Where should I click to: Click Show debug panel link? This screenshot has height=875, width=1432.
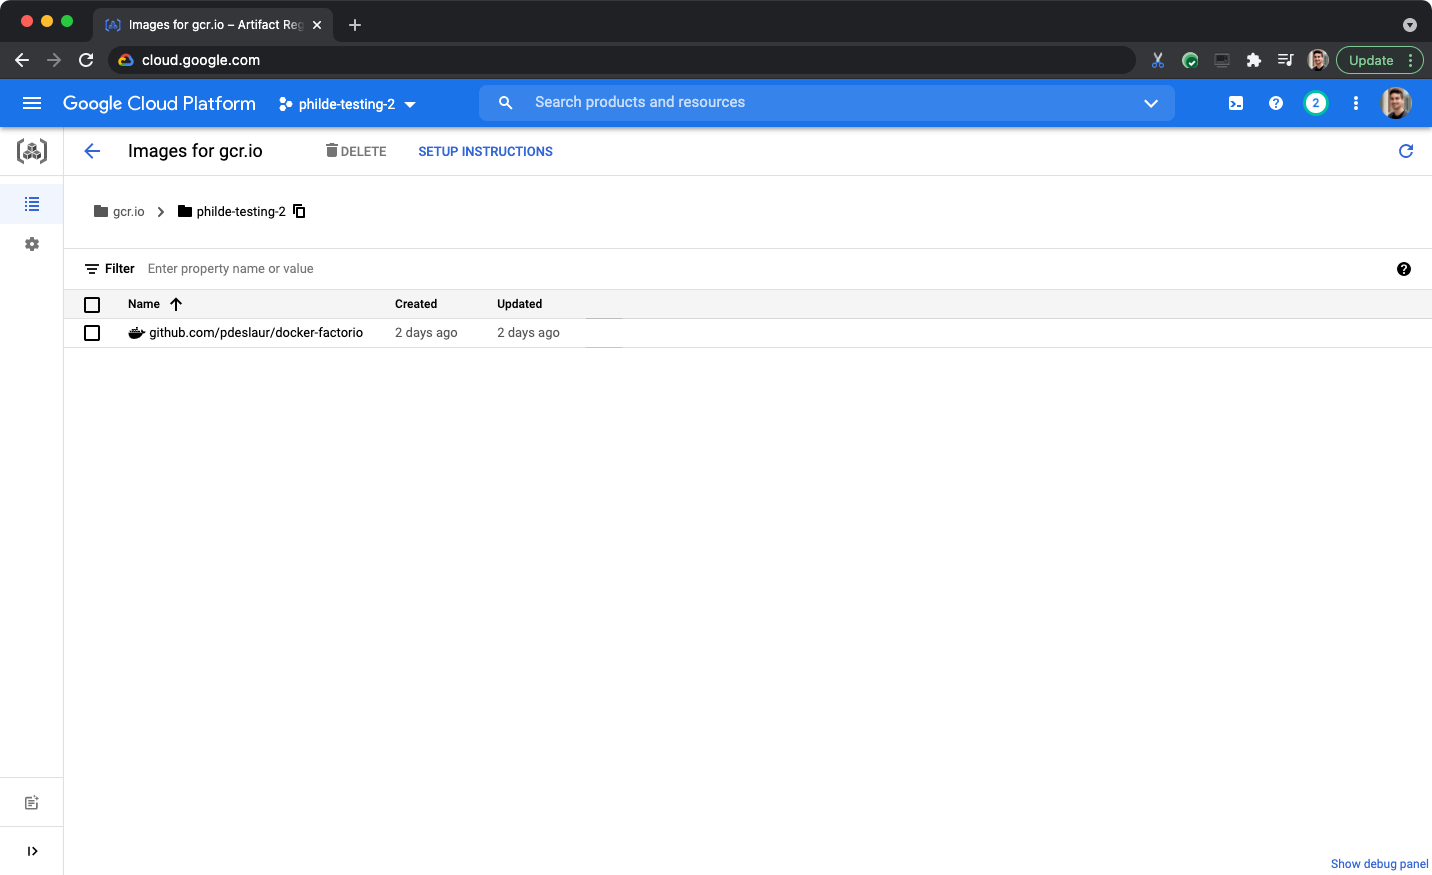(1379, 864)
